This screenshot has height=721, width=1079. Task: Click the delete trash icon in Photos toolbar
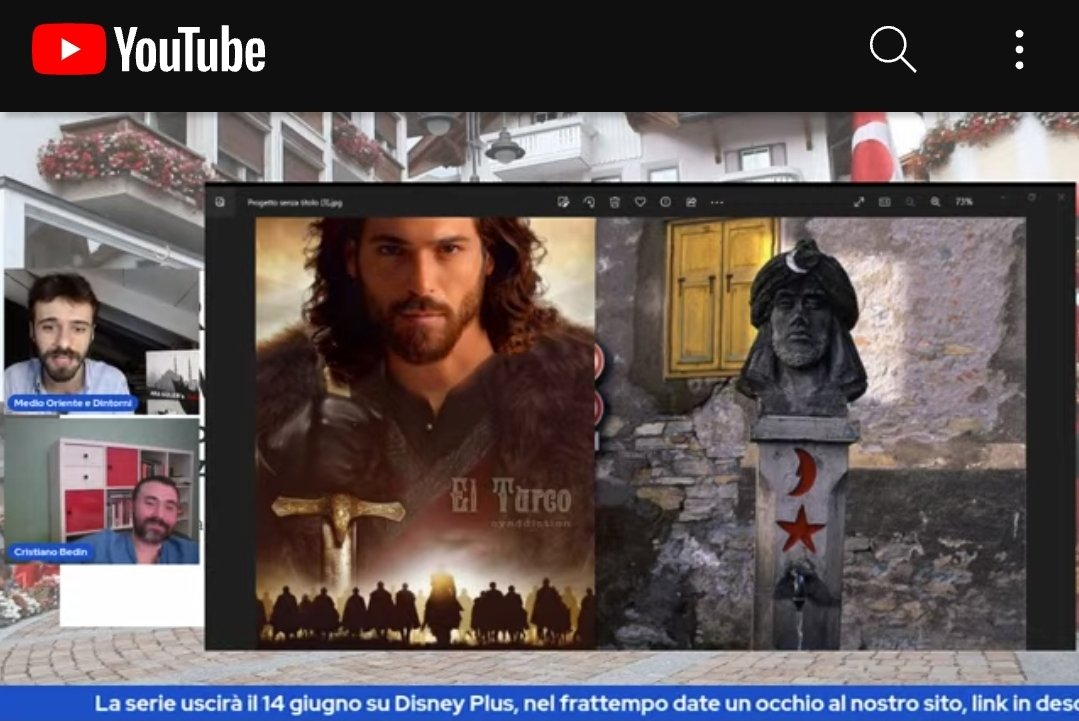pyautogui.click(x=615, y=202)
